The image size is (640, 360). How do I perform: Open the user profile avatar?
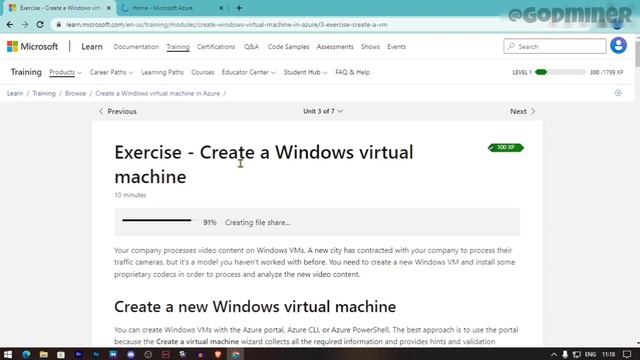[x=618, y=45]
